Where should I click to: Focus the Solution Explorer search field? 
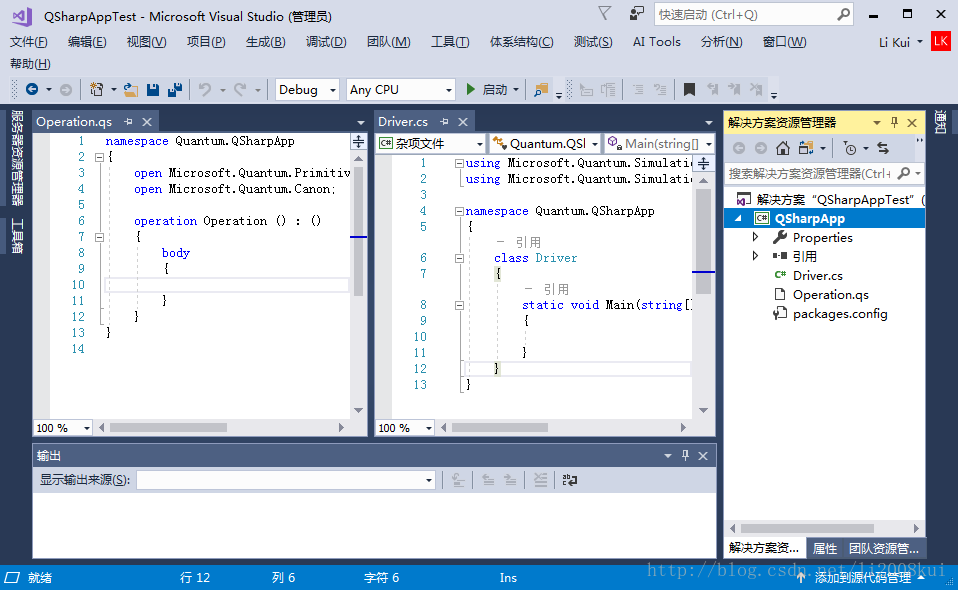[x=824, y=173]
